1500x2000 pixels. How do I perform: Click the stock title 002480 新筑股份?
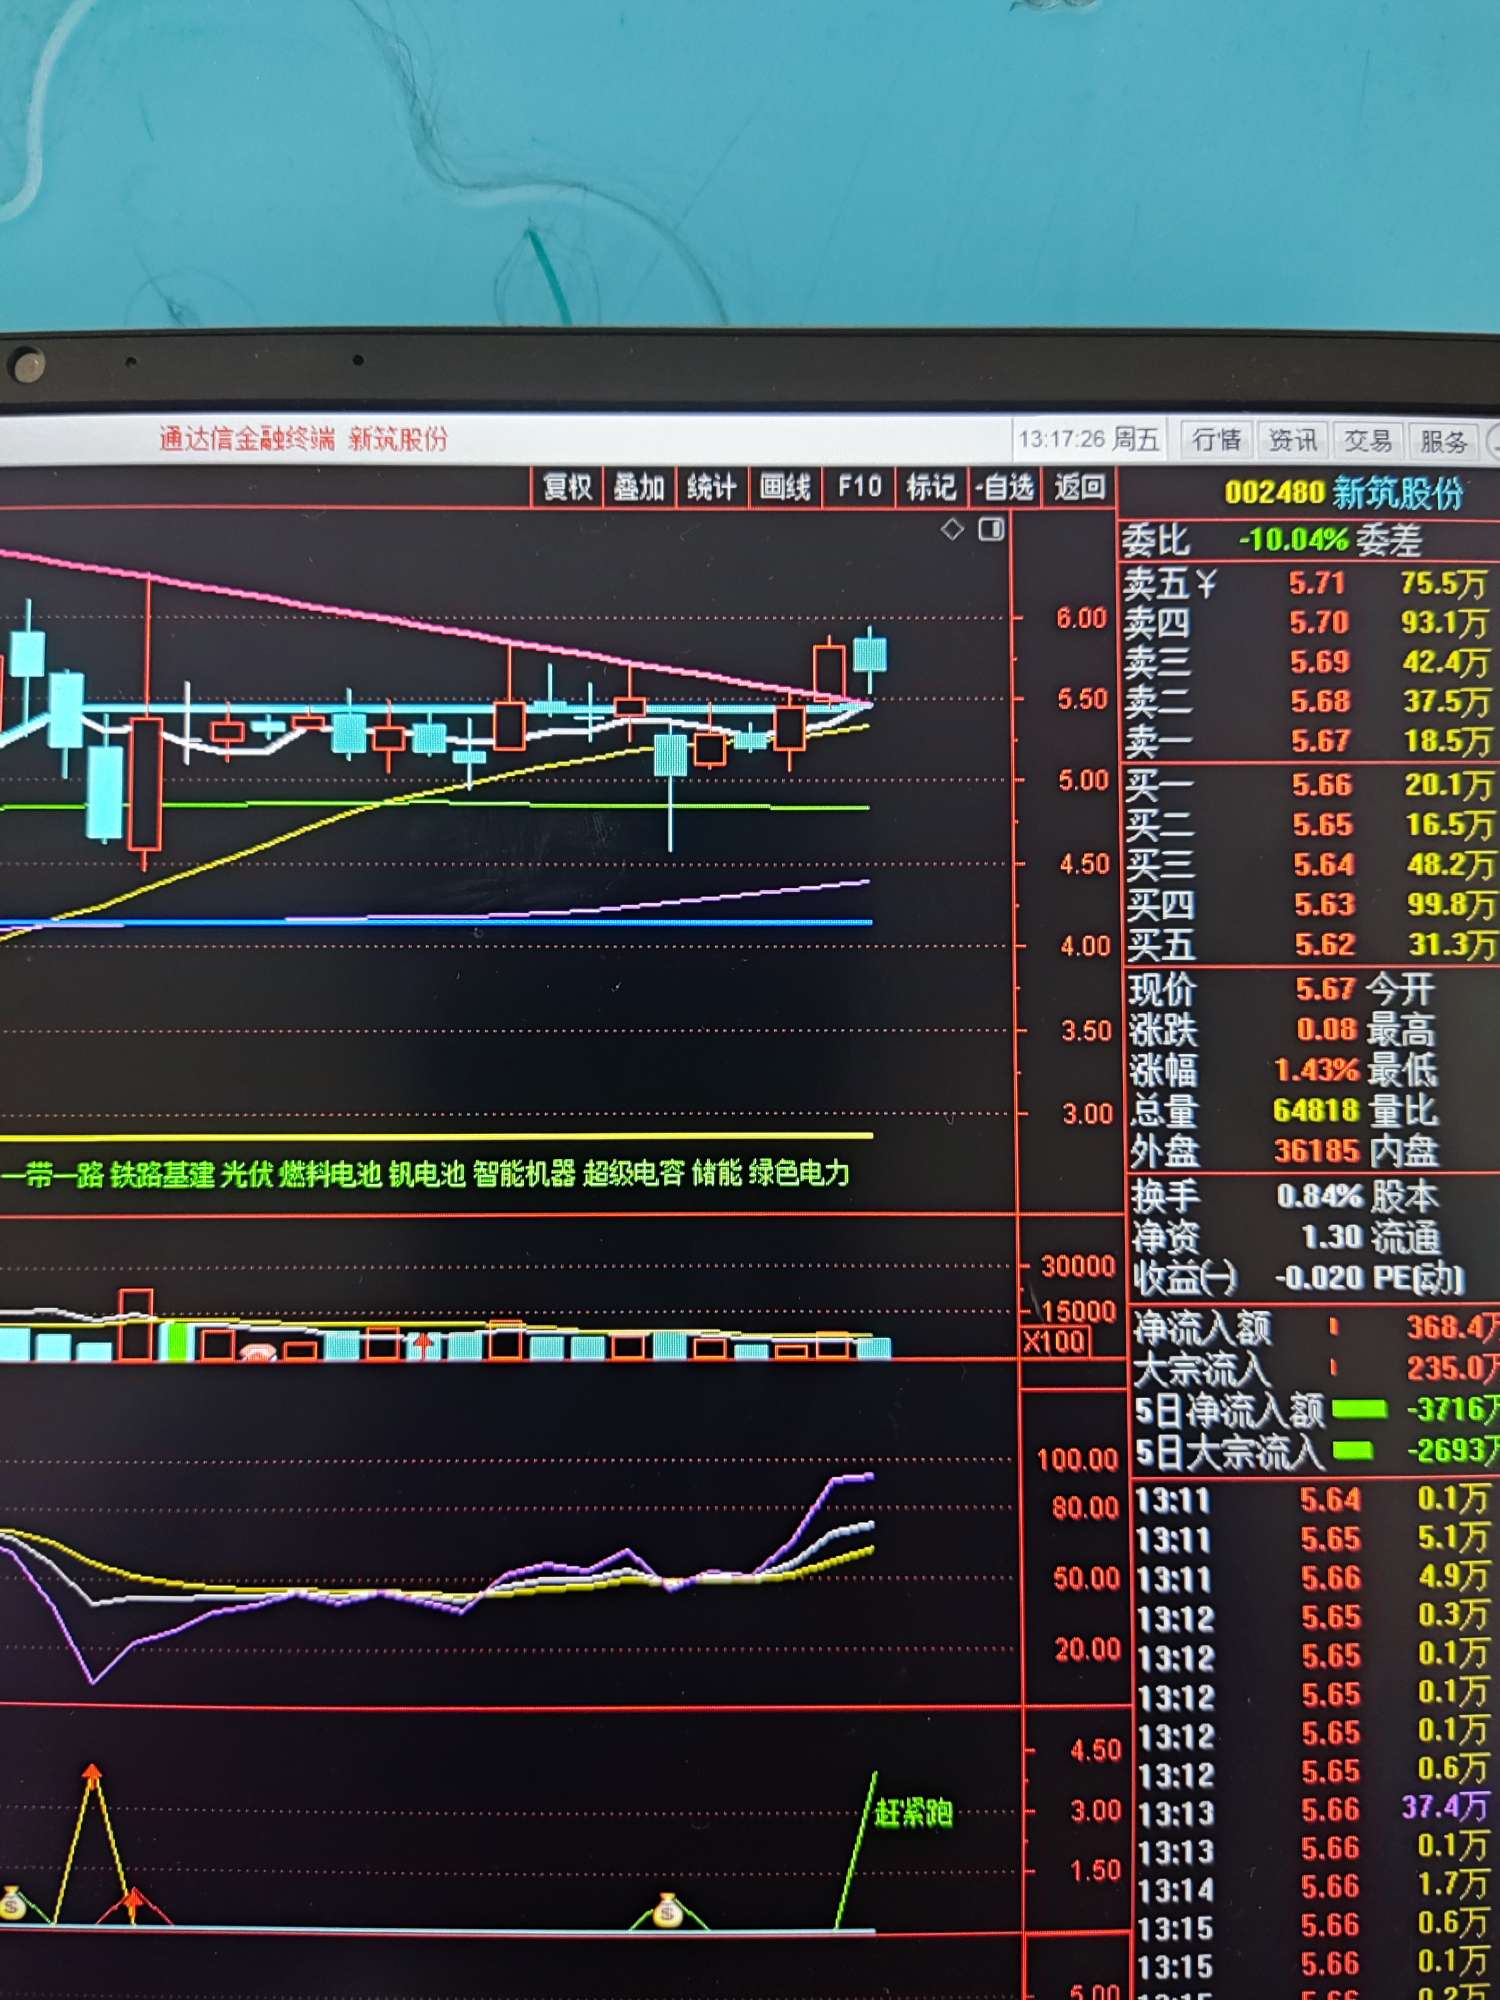click(1344, 493)
